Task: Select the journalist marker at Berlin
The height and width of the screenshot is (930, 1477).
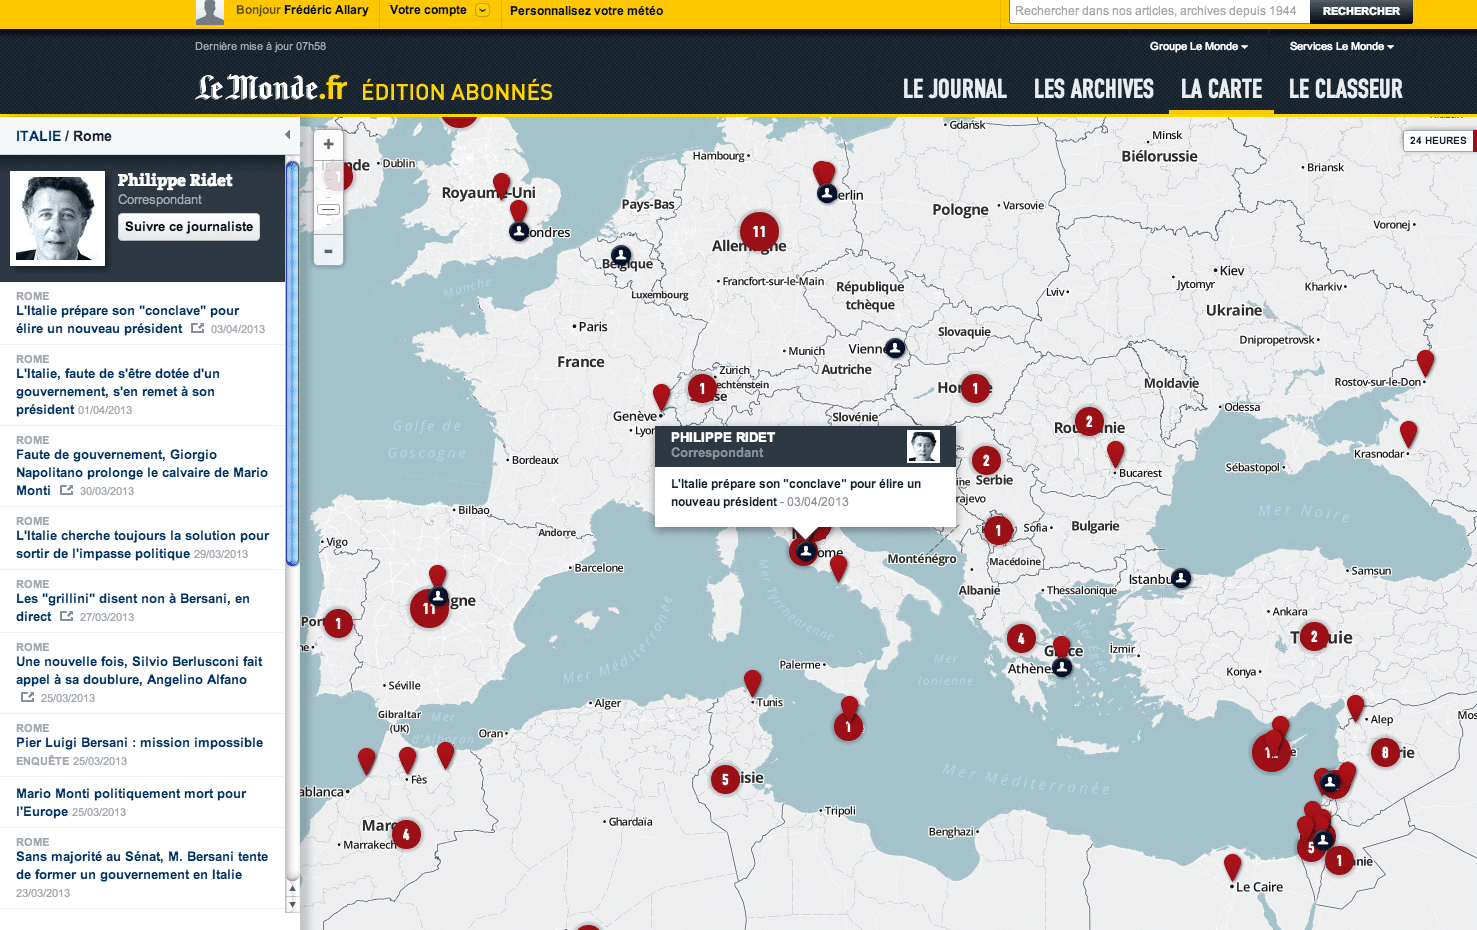Action: 827,193
